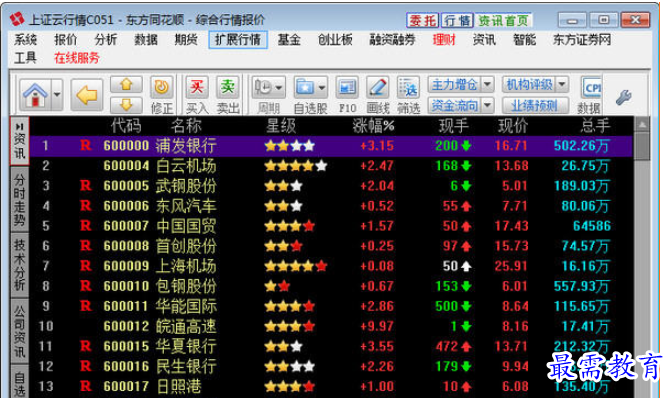Screen dimensions: 671x398
Task: Expand the 主力增仓 dropdown arrow
Action: pos(487,84)
